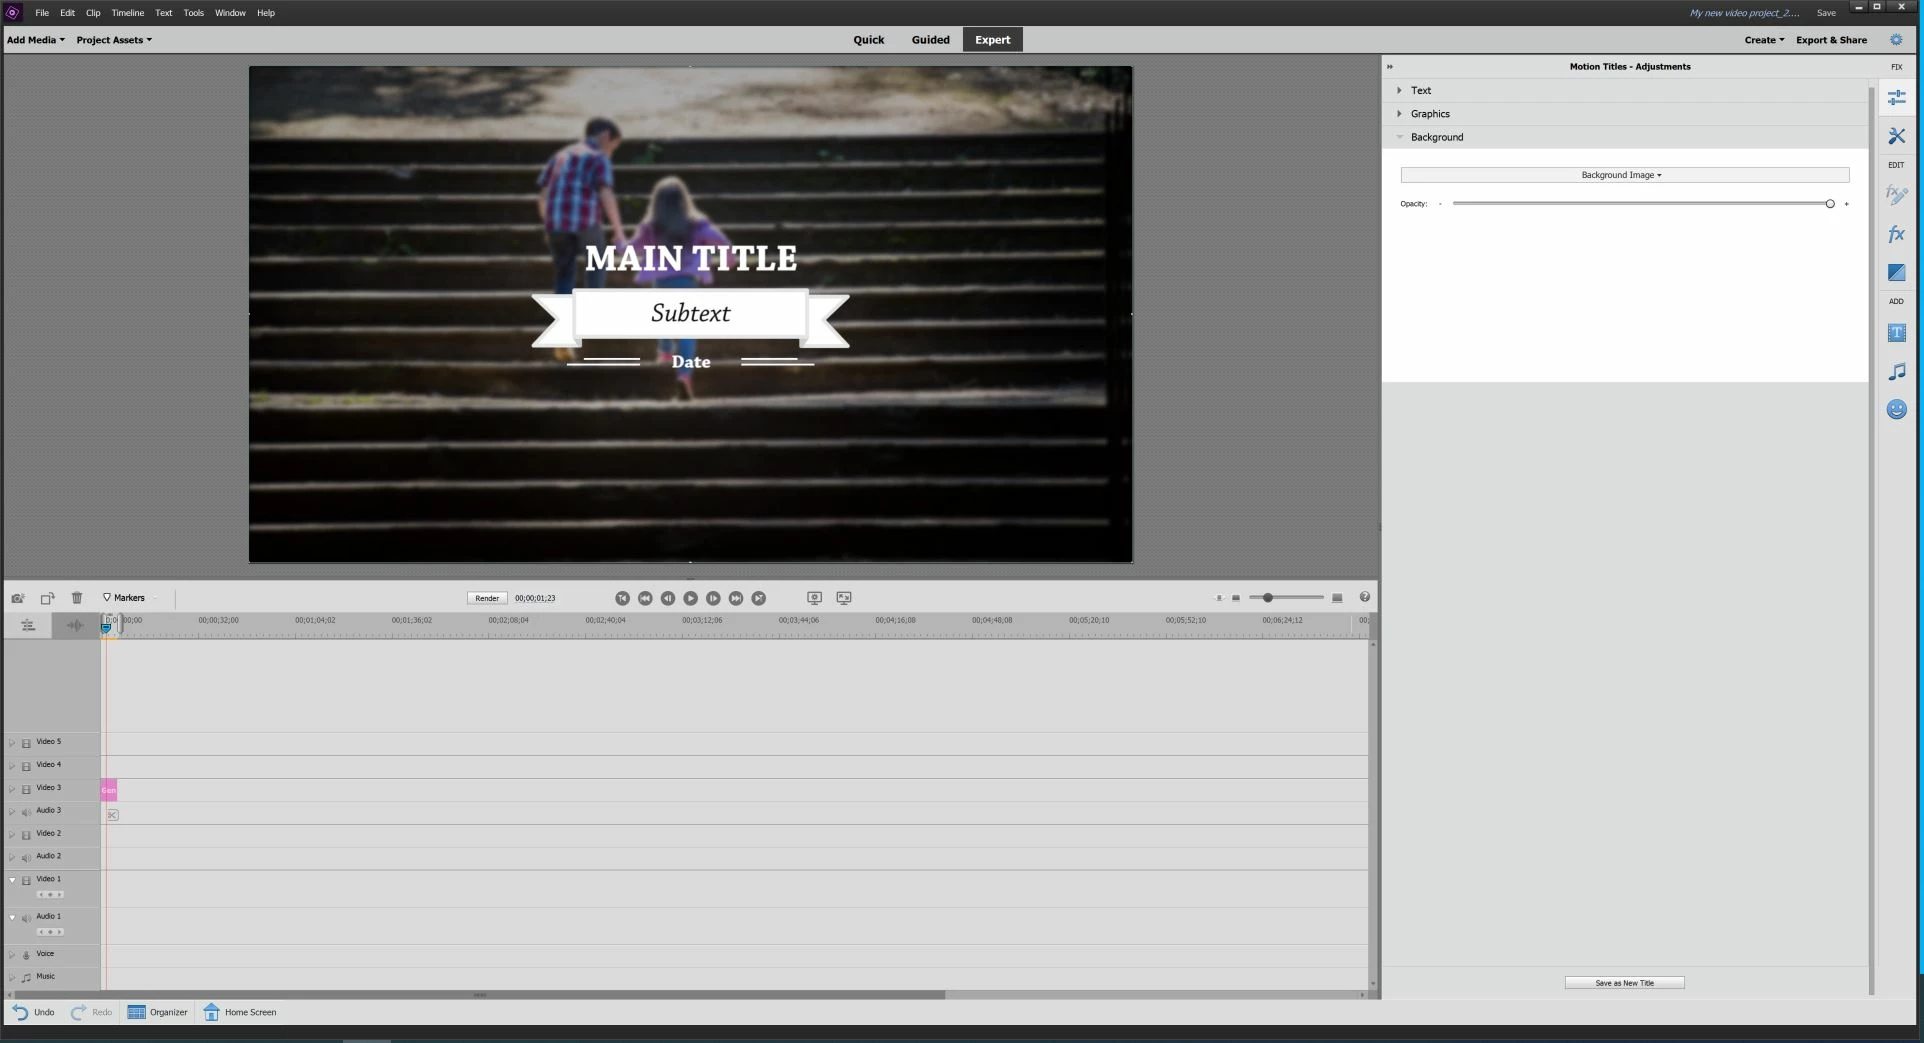Click the timeline zoom slider knob
This screenshot has width=1924, height=1043.
coord(1268,598)
